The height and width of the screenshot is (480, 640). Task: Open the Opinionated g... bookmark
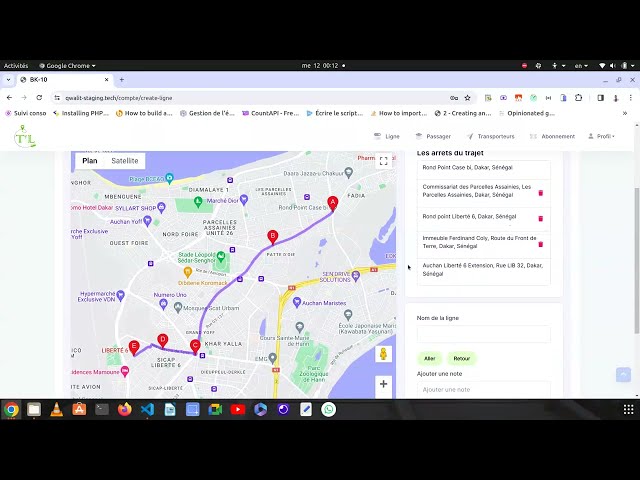pos(527,113)
